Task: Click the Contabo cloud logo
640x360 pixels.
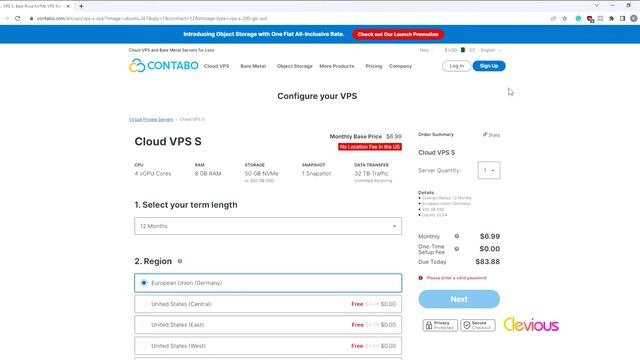Action: (164, 65)
